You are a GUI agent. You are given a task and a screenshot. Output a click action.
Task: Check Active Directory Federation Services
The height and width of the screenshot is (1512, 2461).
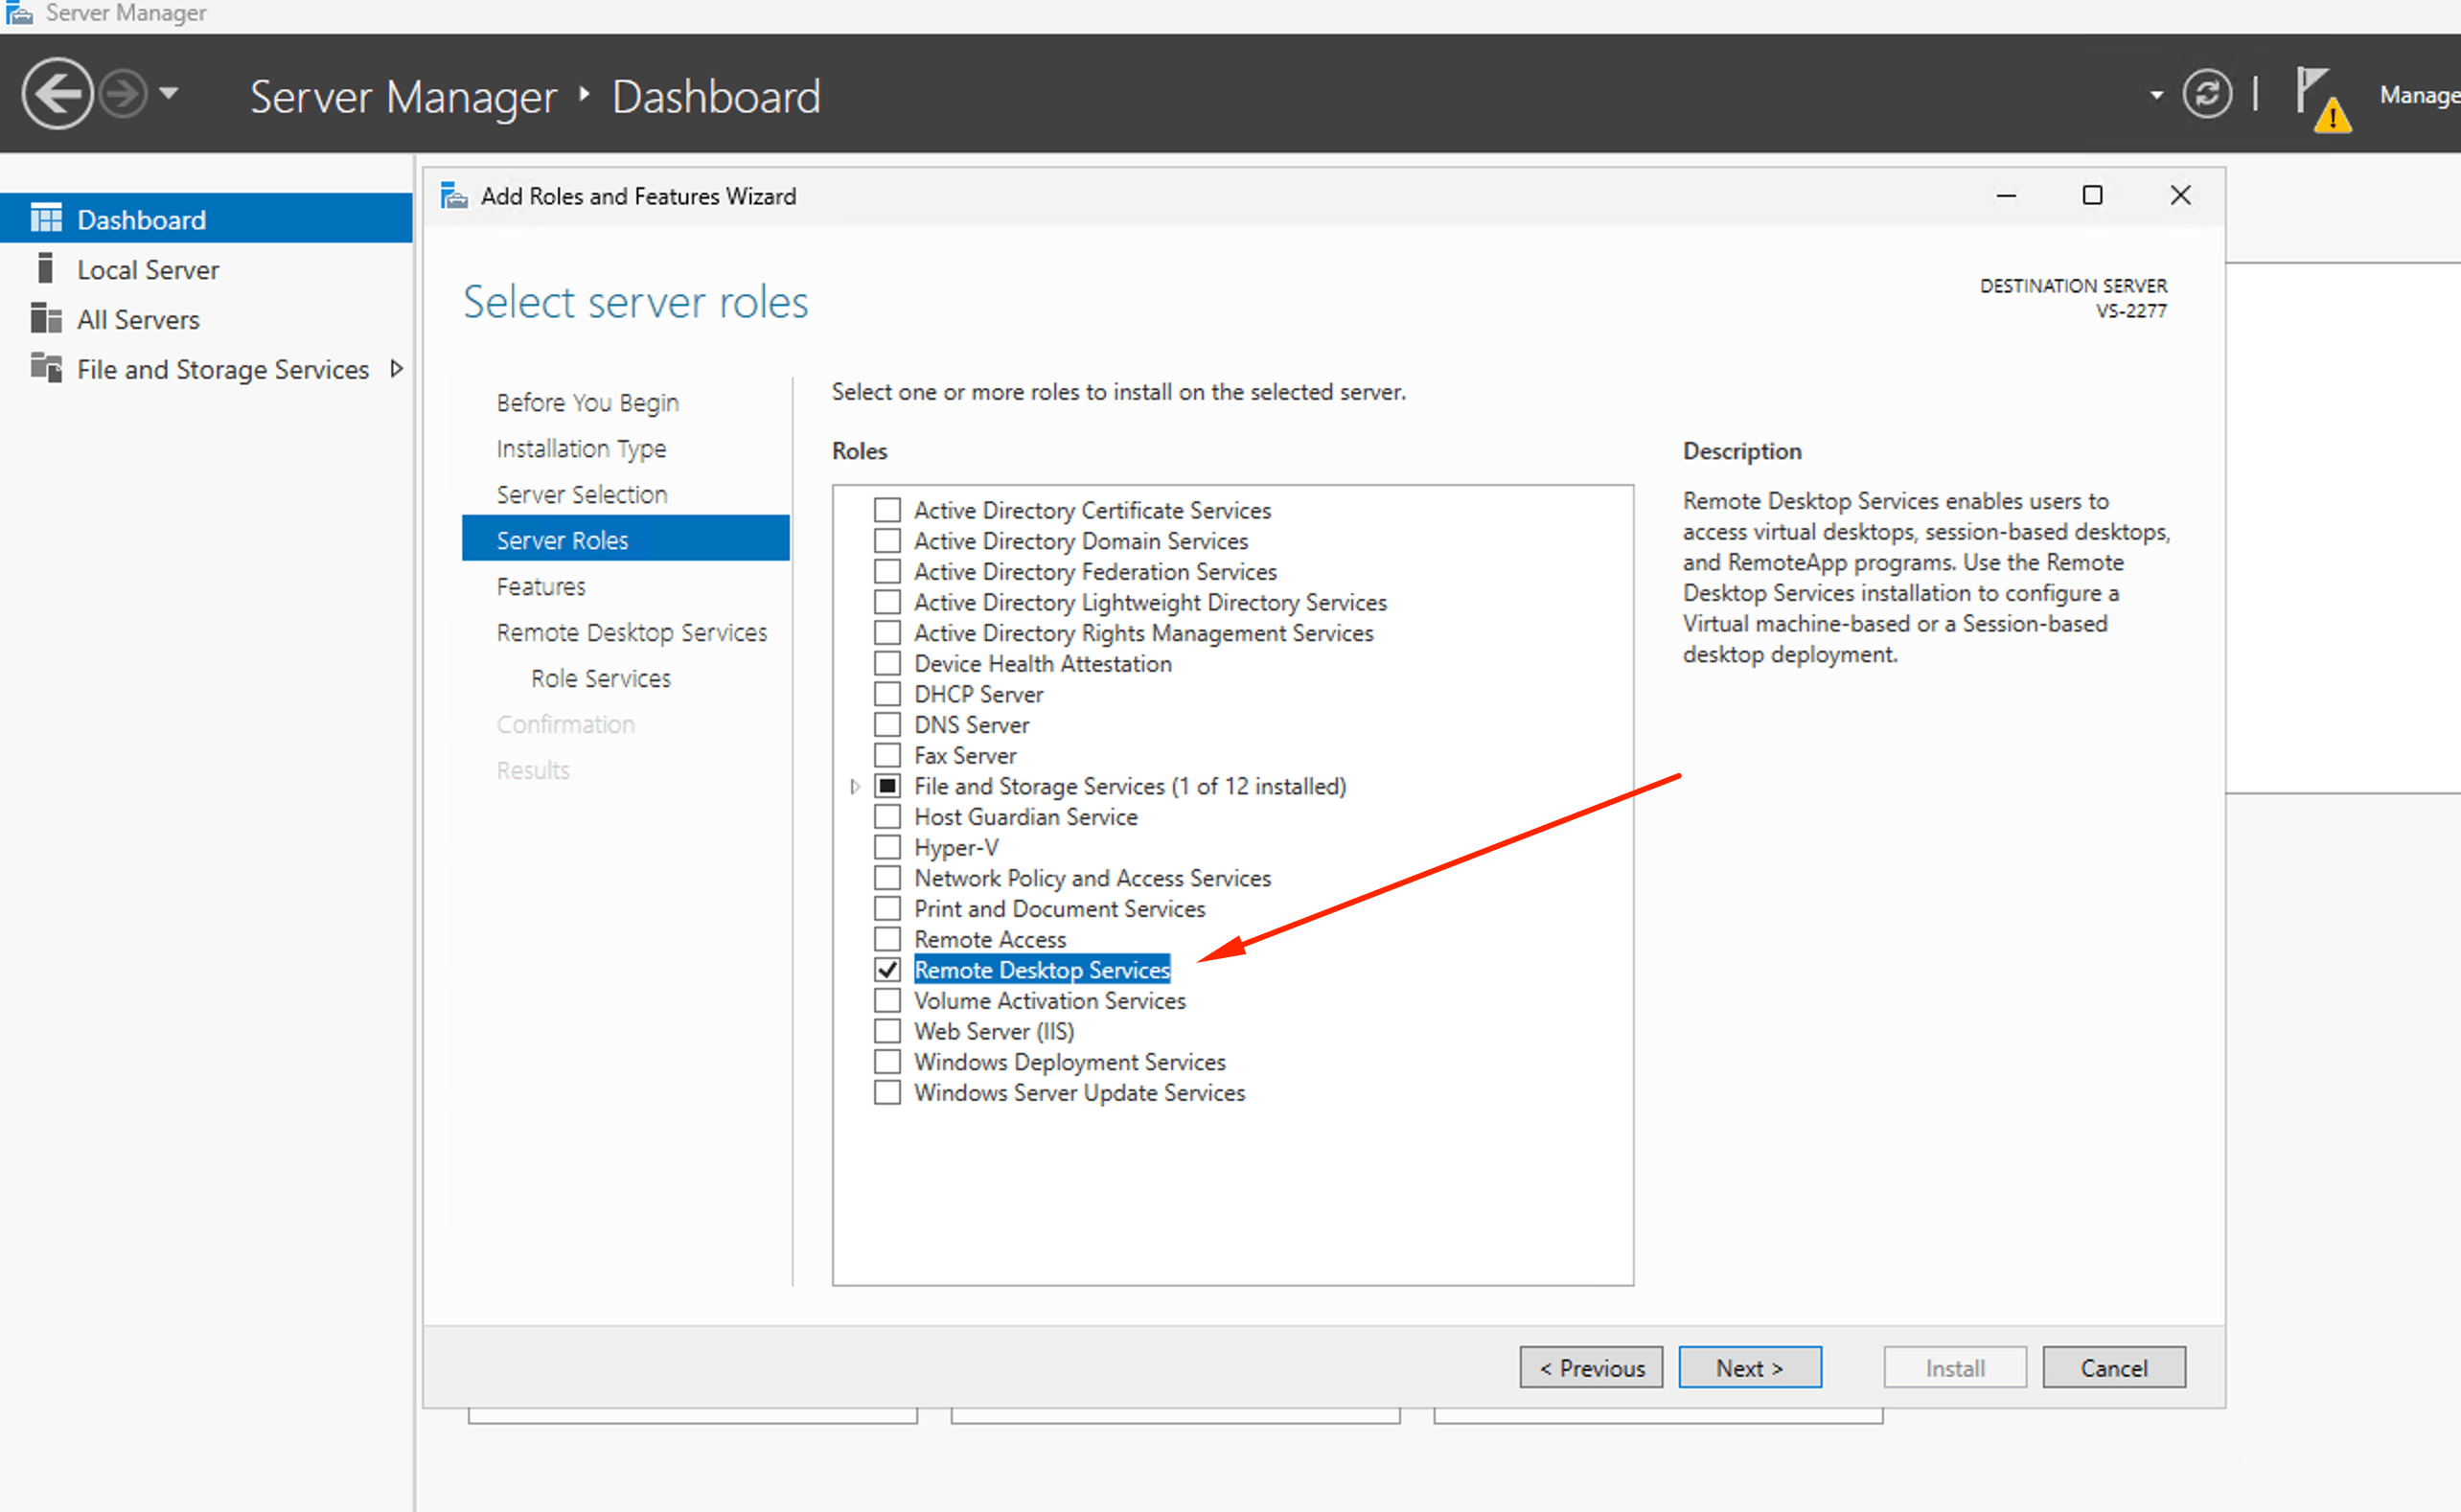click(x=887, y=571)
